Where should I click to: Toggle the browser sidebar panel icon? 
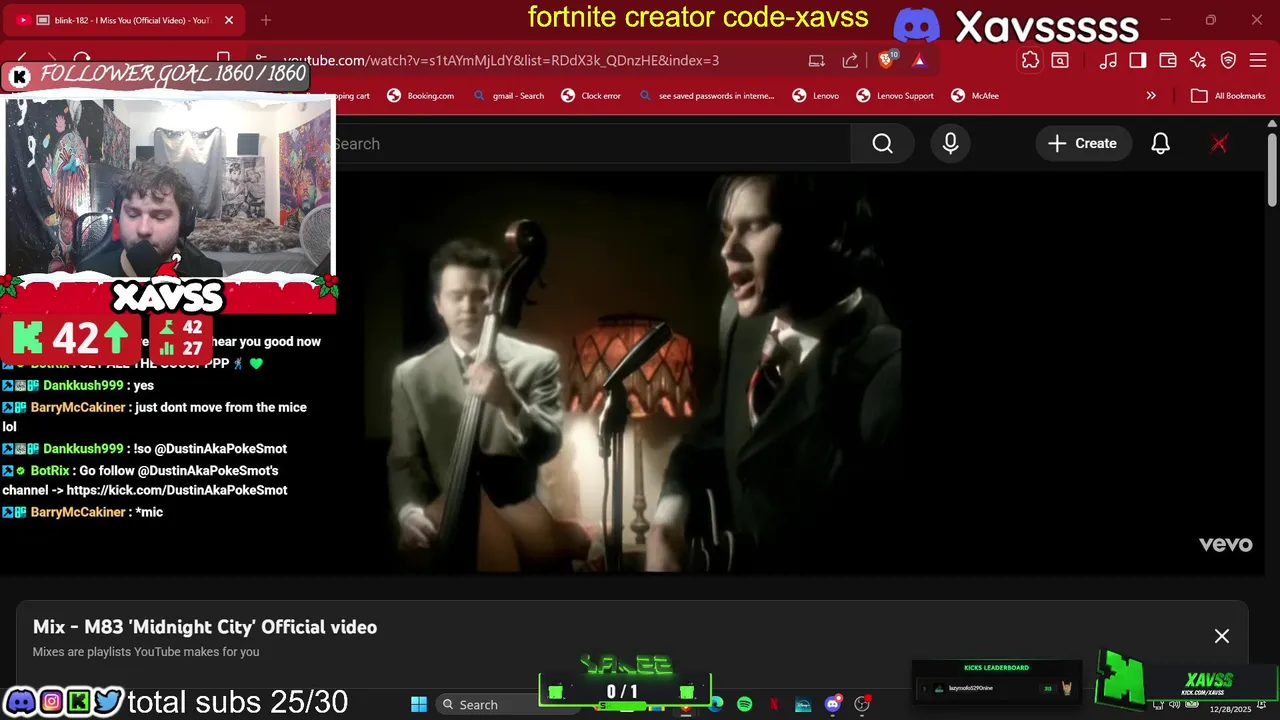[x=1138, y=60]
